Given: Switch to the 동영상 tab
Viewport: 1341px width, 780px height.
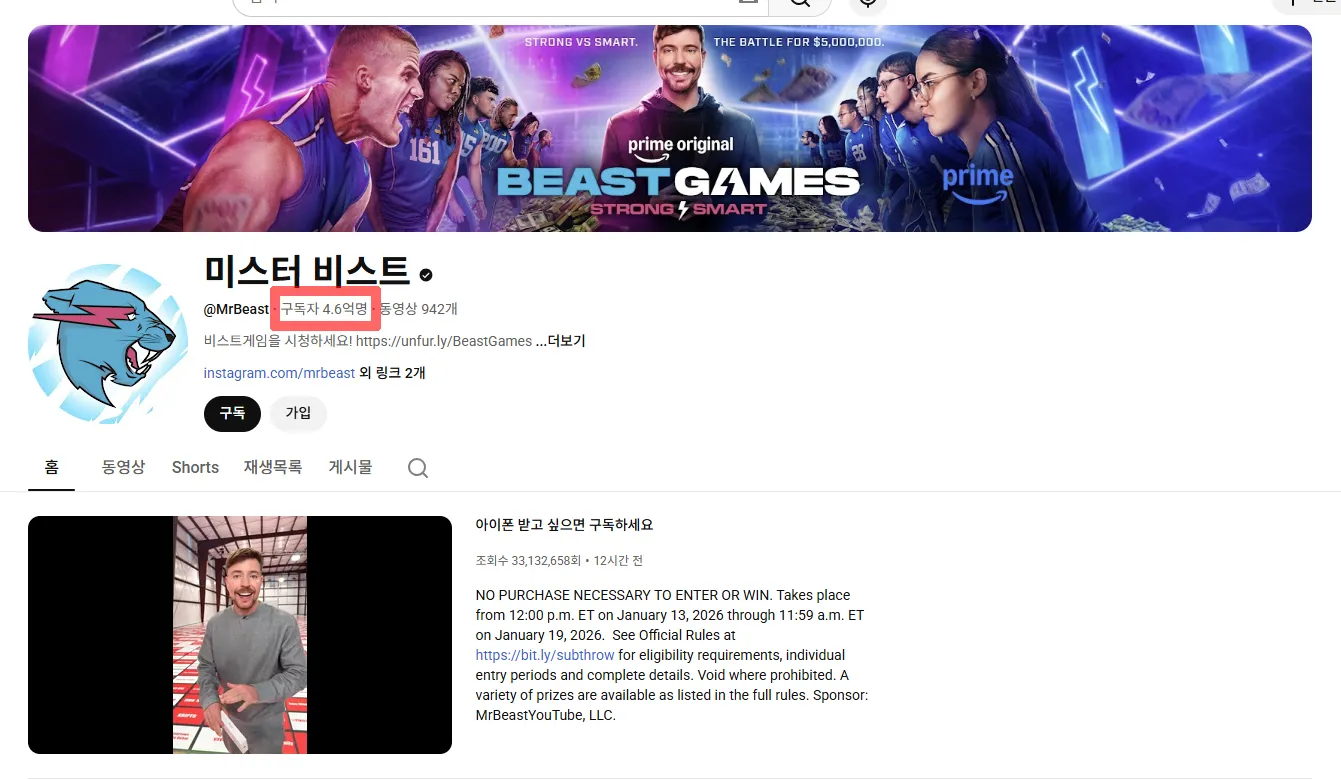Looking at the screenshot, I should (x=123, y=467).
